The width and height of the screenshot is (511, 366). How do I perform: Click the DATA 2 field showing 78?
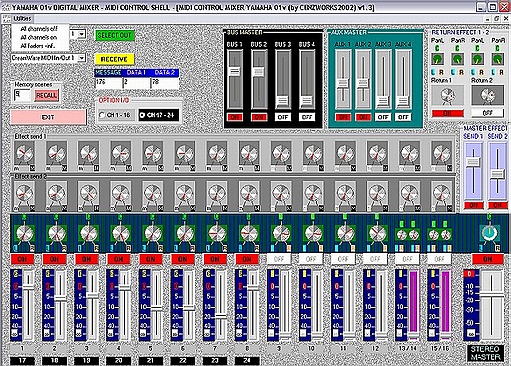(165, 83)
